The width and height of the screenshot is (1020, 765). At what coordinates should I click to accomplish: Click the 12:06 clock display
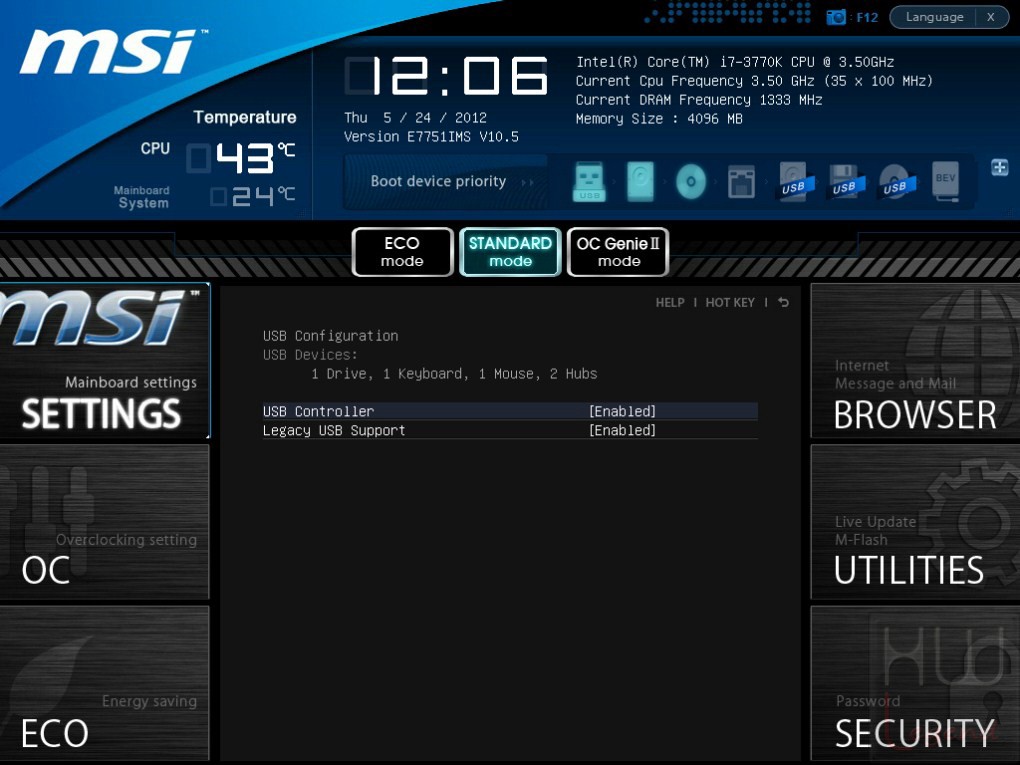click(447, 76)
